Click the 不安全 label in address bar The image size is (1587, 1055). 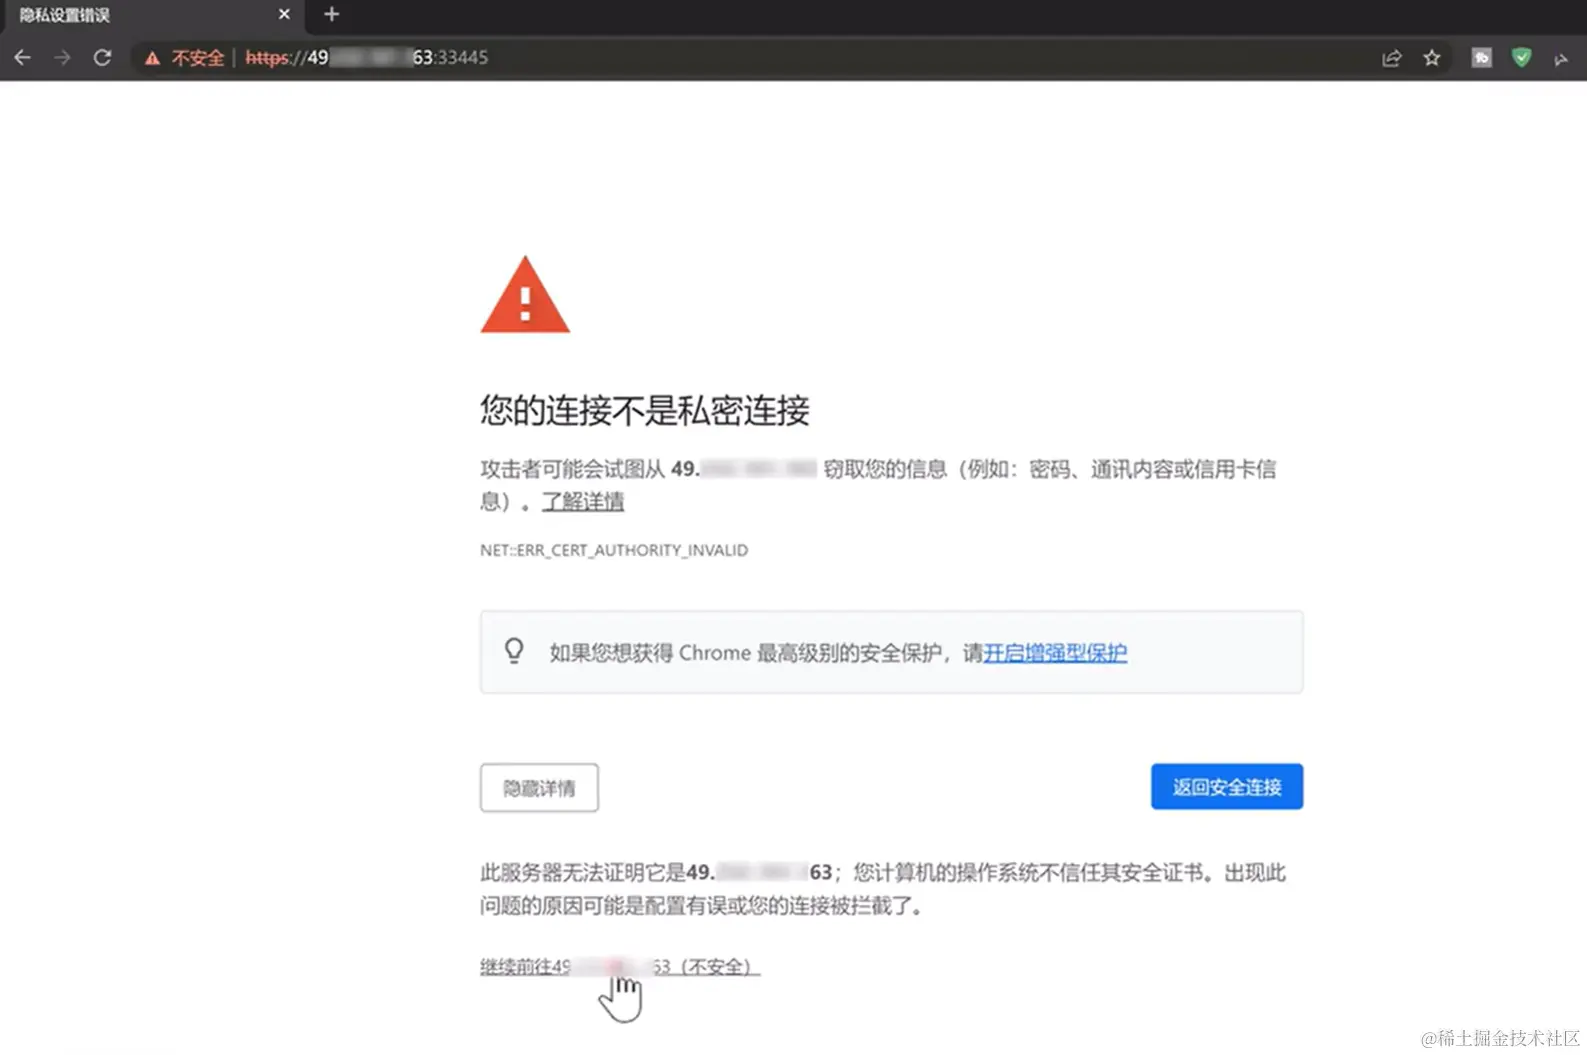[198, 58]
